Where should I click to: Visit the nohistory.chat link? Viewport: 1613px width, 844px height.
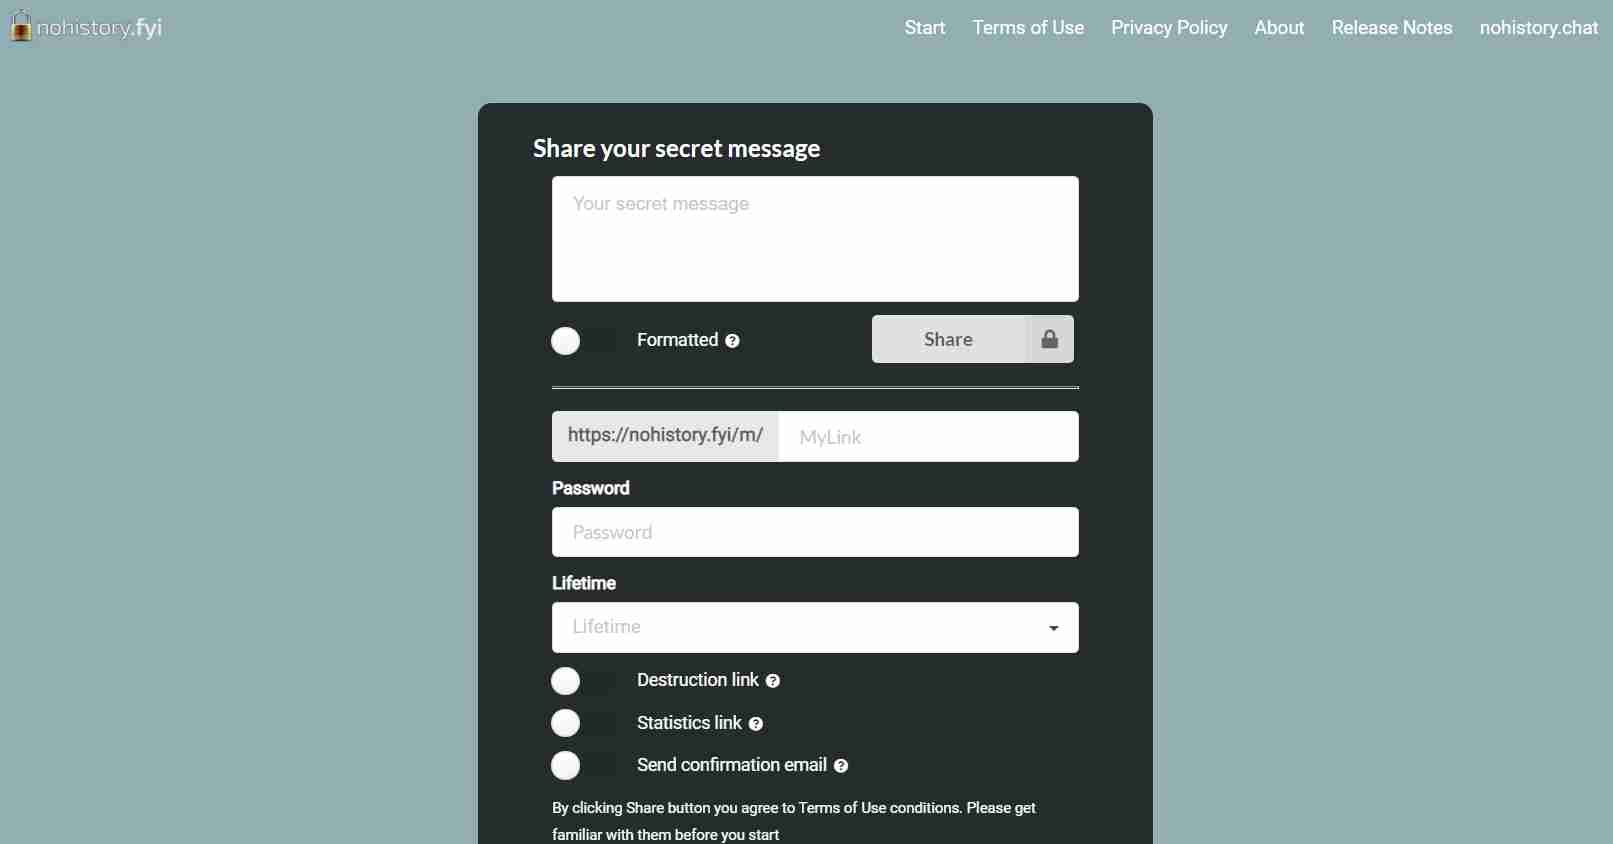pos(1539,28)
